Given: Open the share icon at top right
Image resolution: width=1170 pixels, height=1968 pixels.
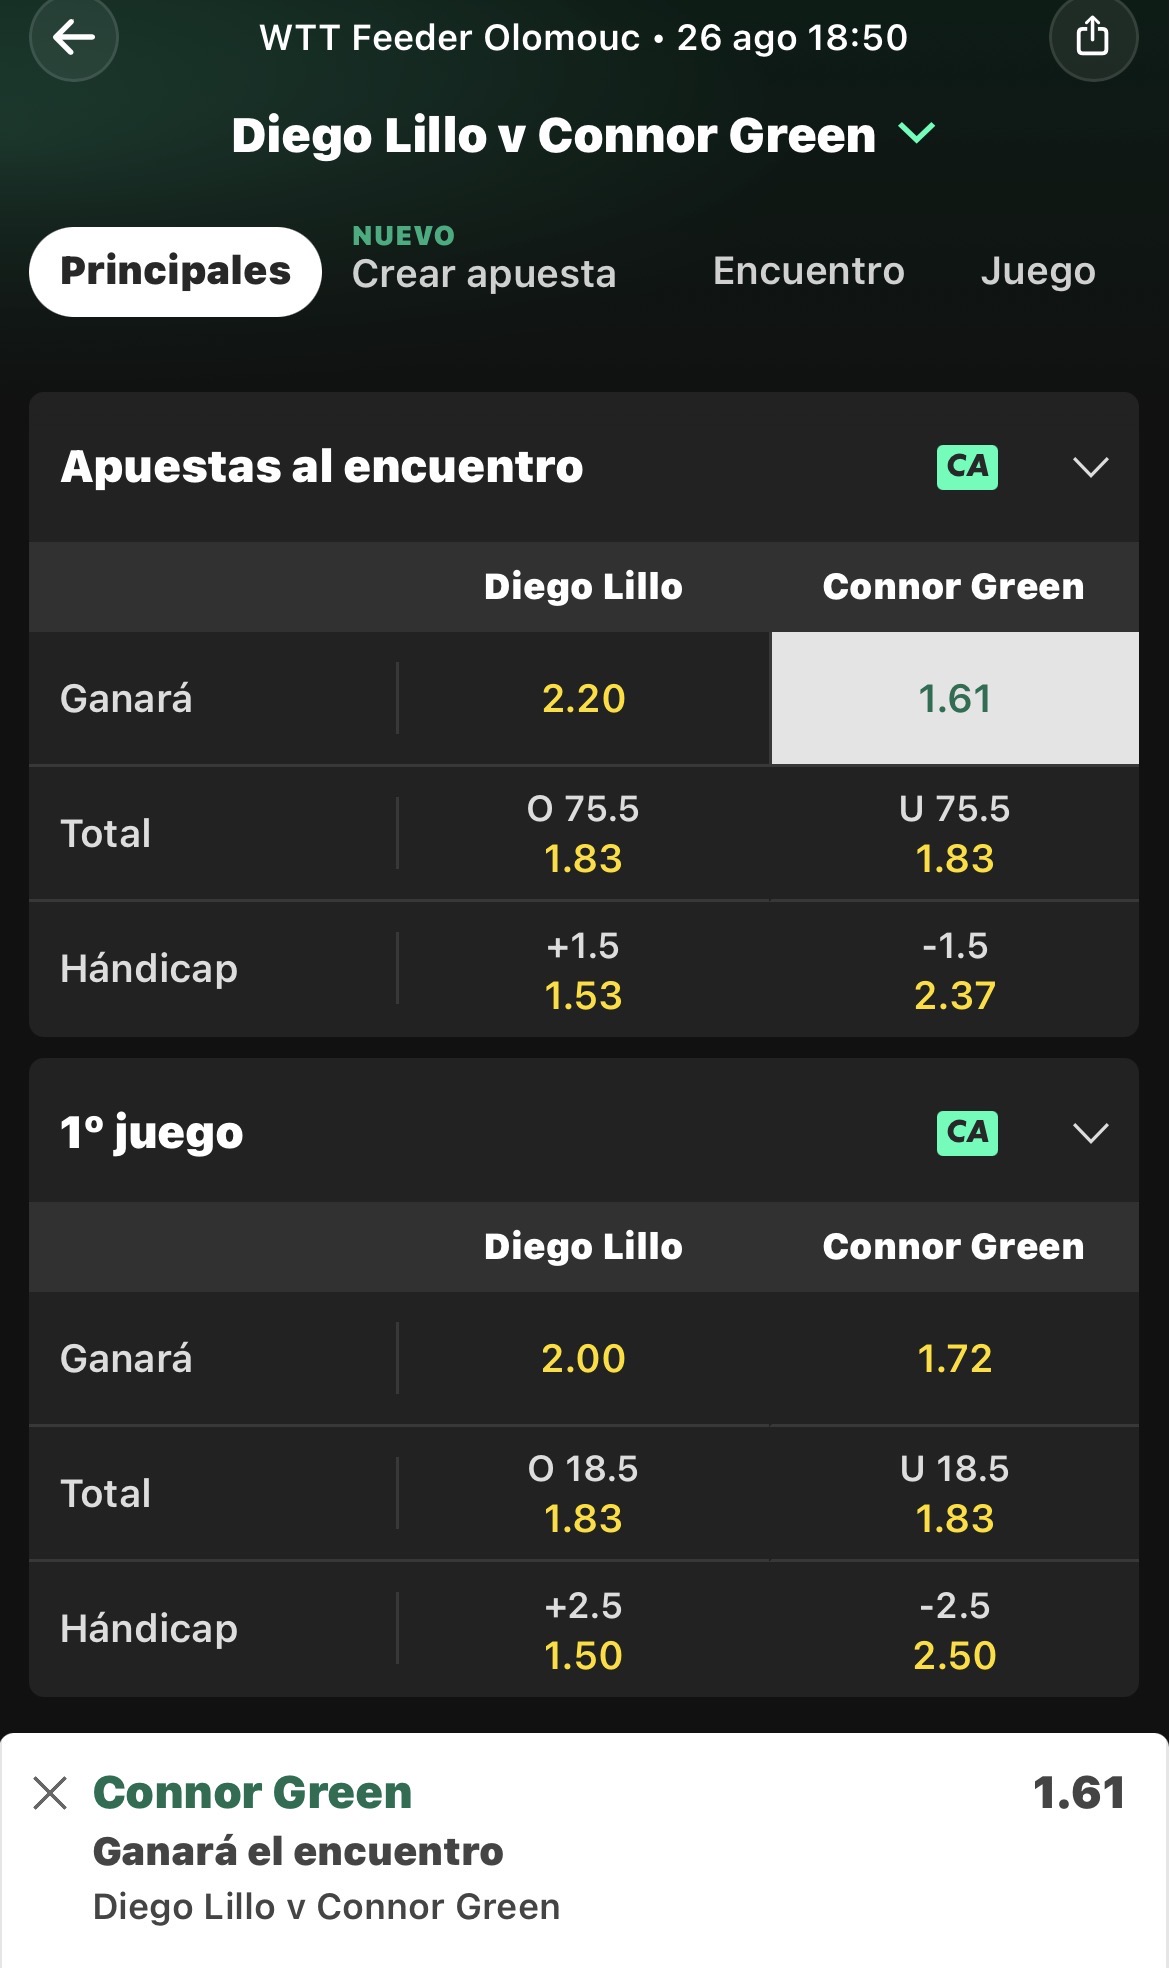Looking at the screenshot, I should click(x=1093, y=38).
